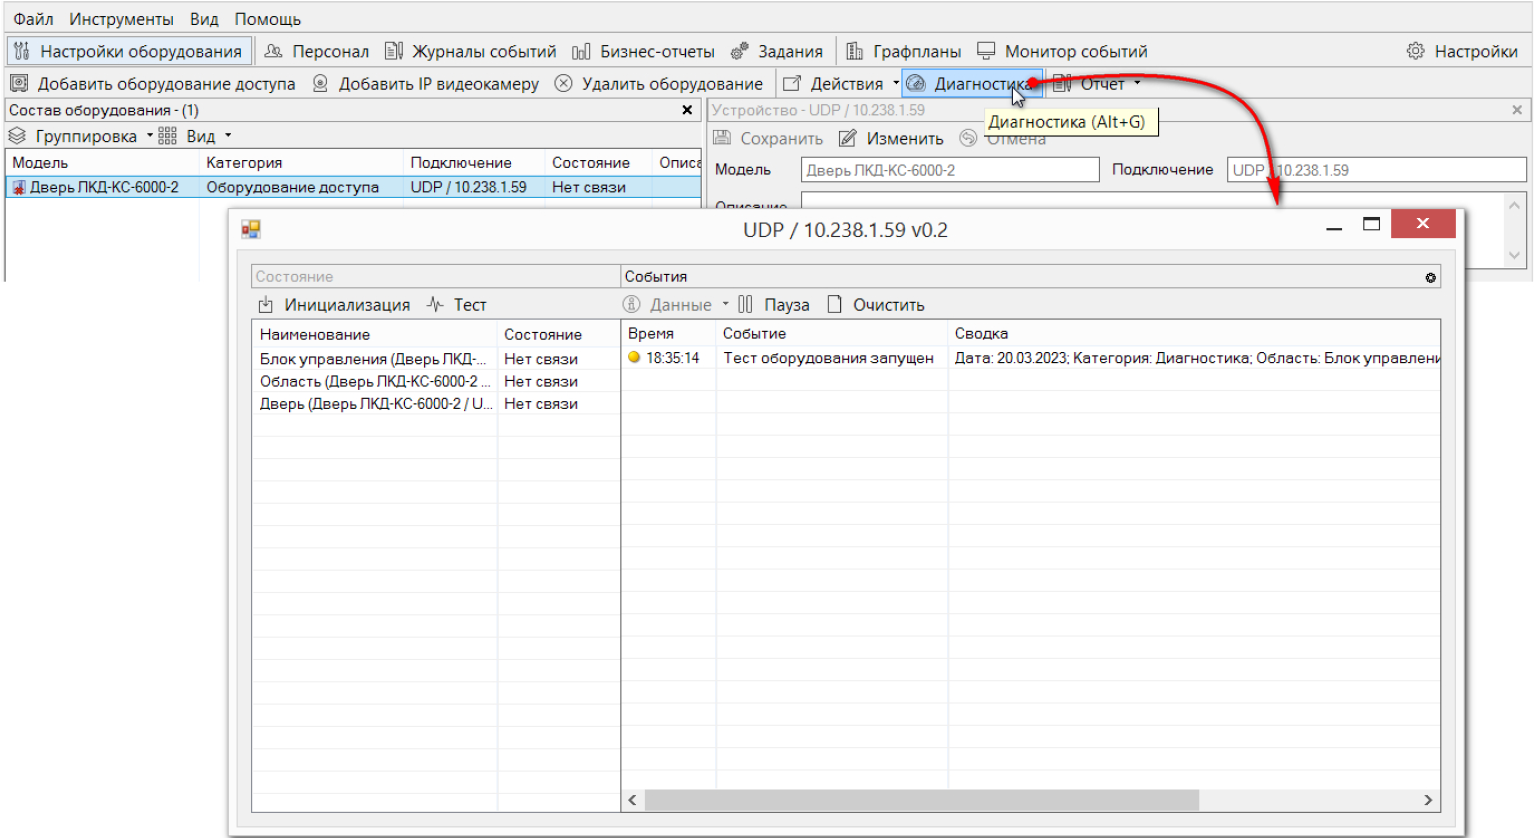Screen dimensions: 1536x838
Task: Click Удалить оборудование button
Action: click(x=659, y=84)
